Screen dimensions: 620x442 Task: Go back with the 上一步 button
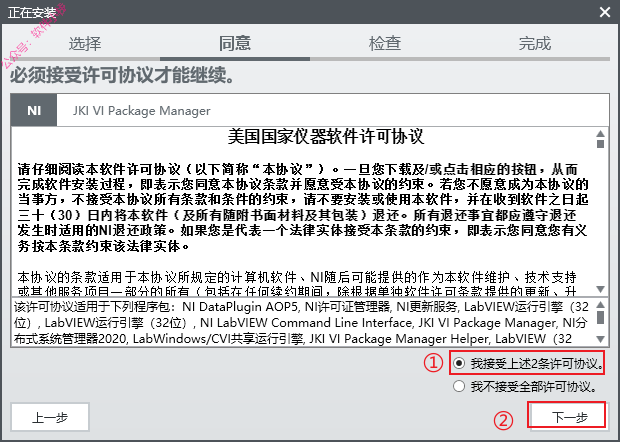pos(50,417)
